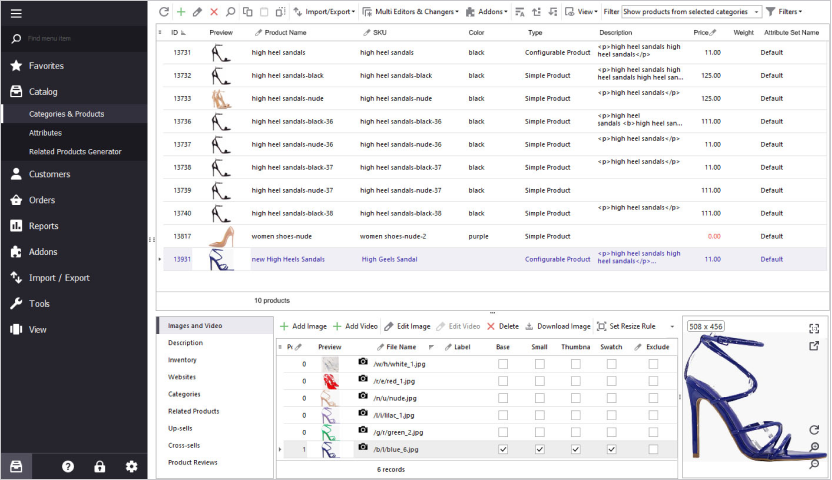Viewport: 832px width, 480px height.
Task: Click the Add Image button
Action: (x=303, y=326)
